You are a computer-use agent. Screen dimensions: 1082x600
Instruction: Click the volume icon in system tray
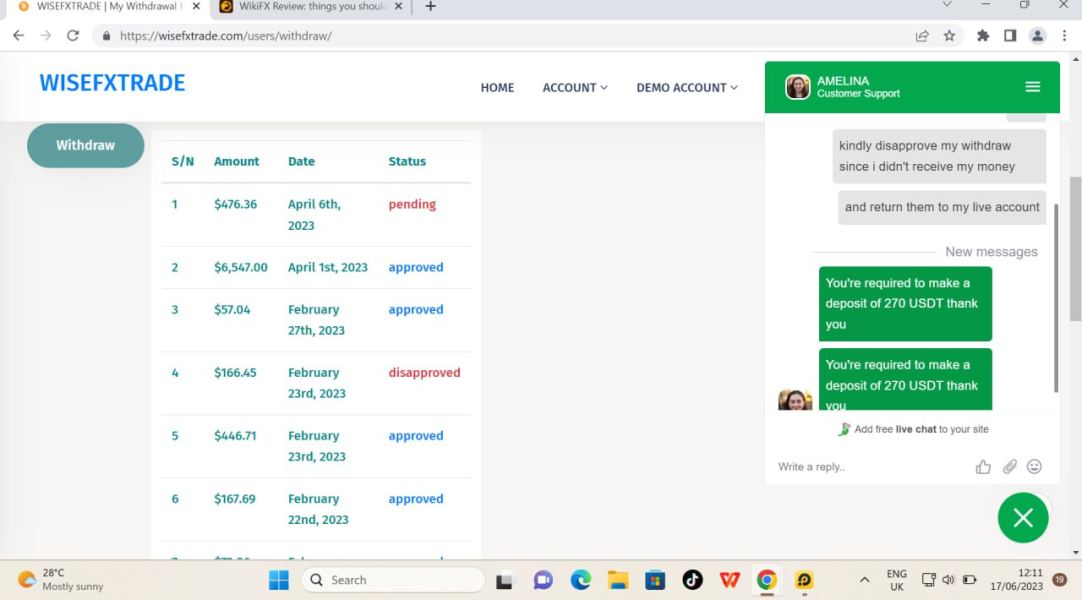pos(948,580)
